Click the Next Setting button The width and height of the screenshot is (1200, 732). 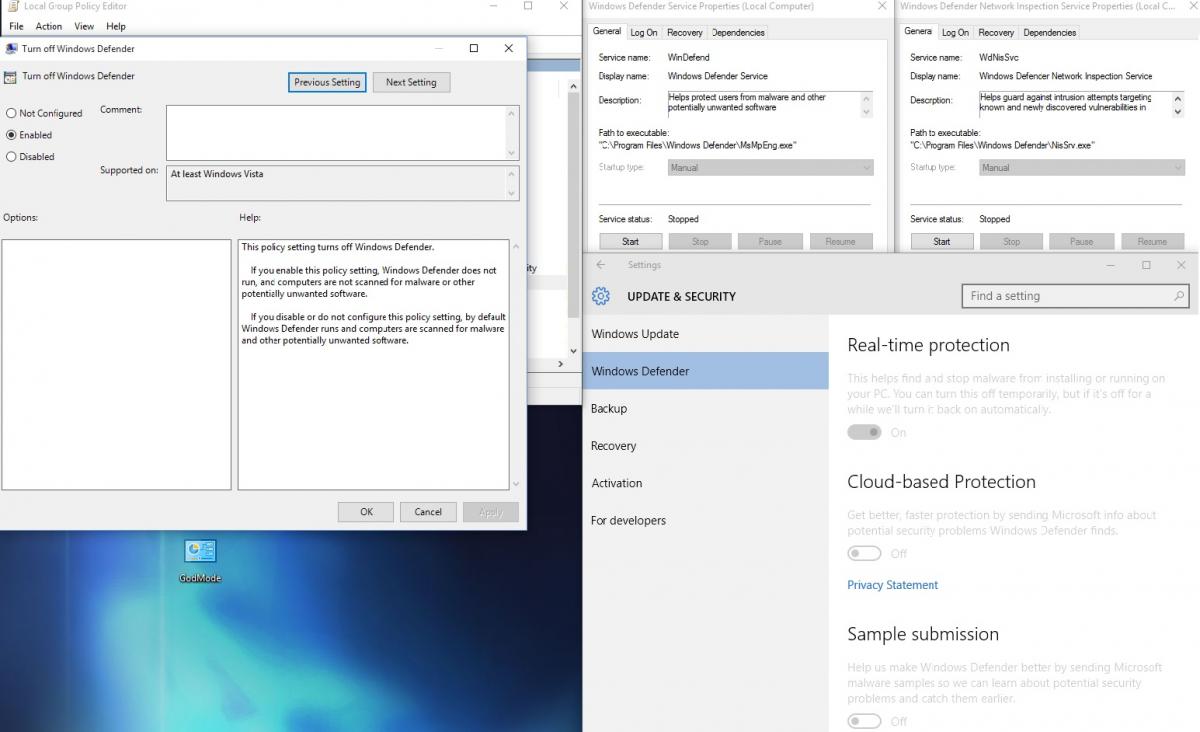(x=411, y=82)
